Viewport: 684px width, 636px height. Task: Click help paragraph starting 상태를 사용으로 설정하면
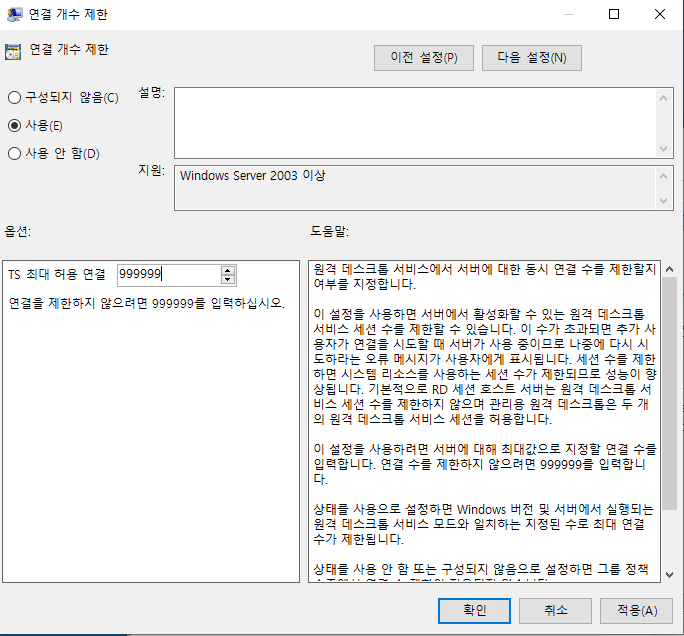click(x=483, y=524)
